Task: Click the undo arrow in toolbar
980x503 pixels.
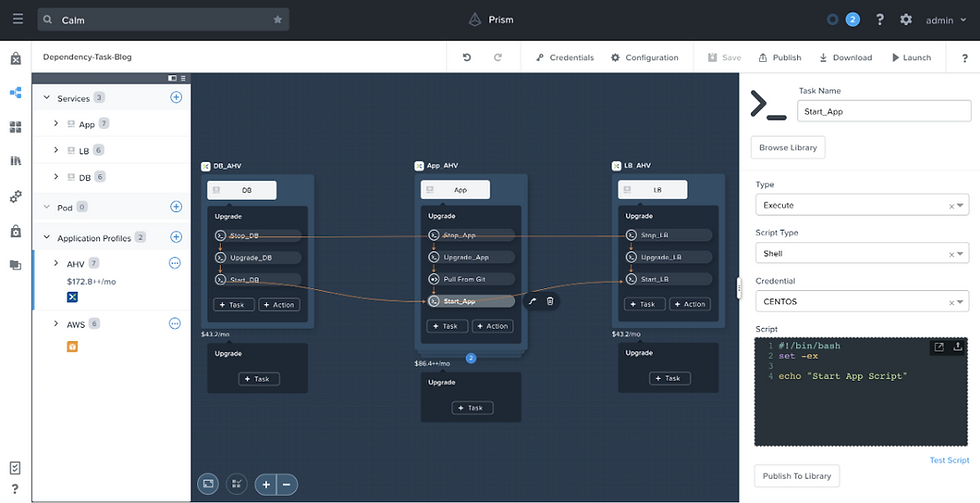Action: (467, 57)
